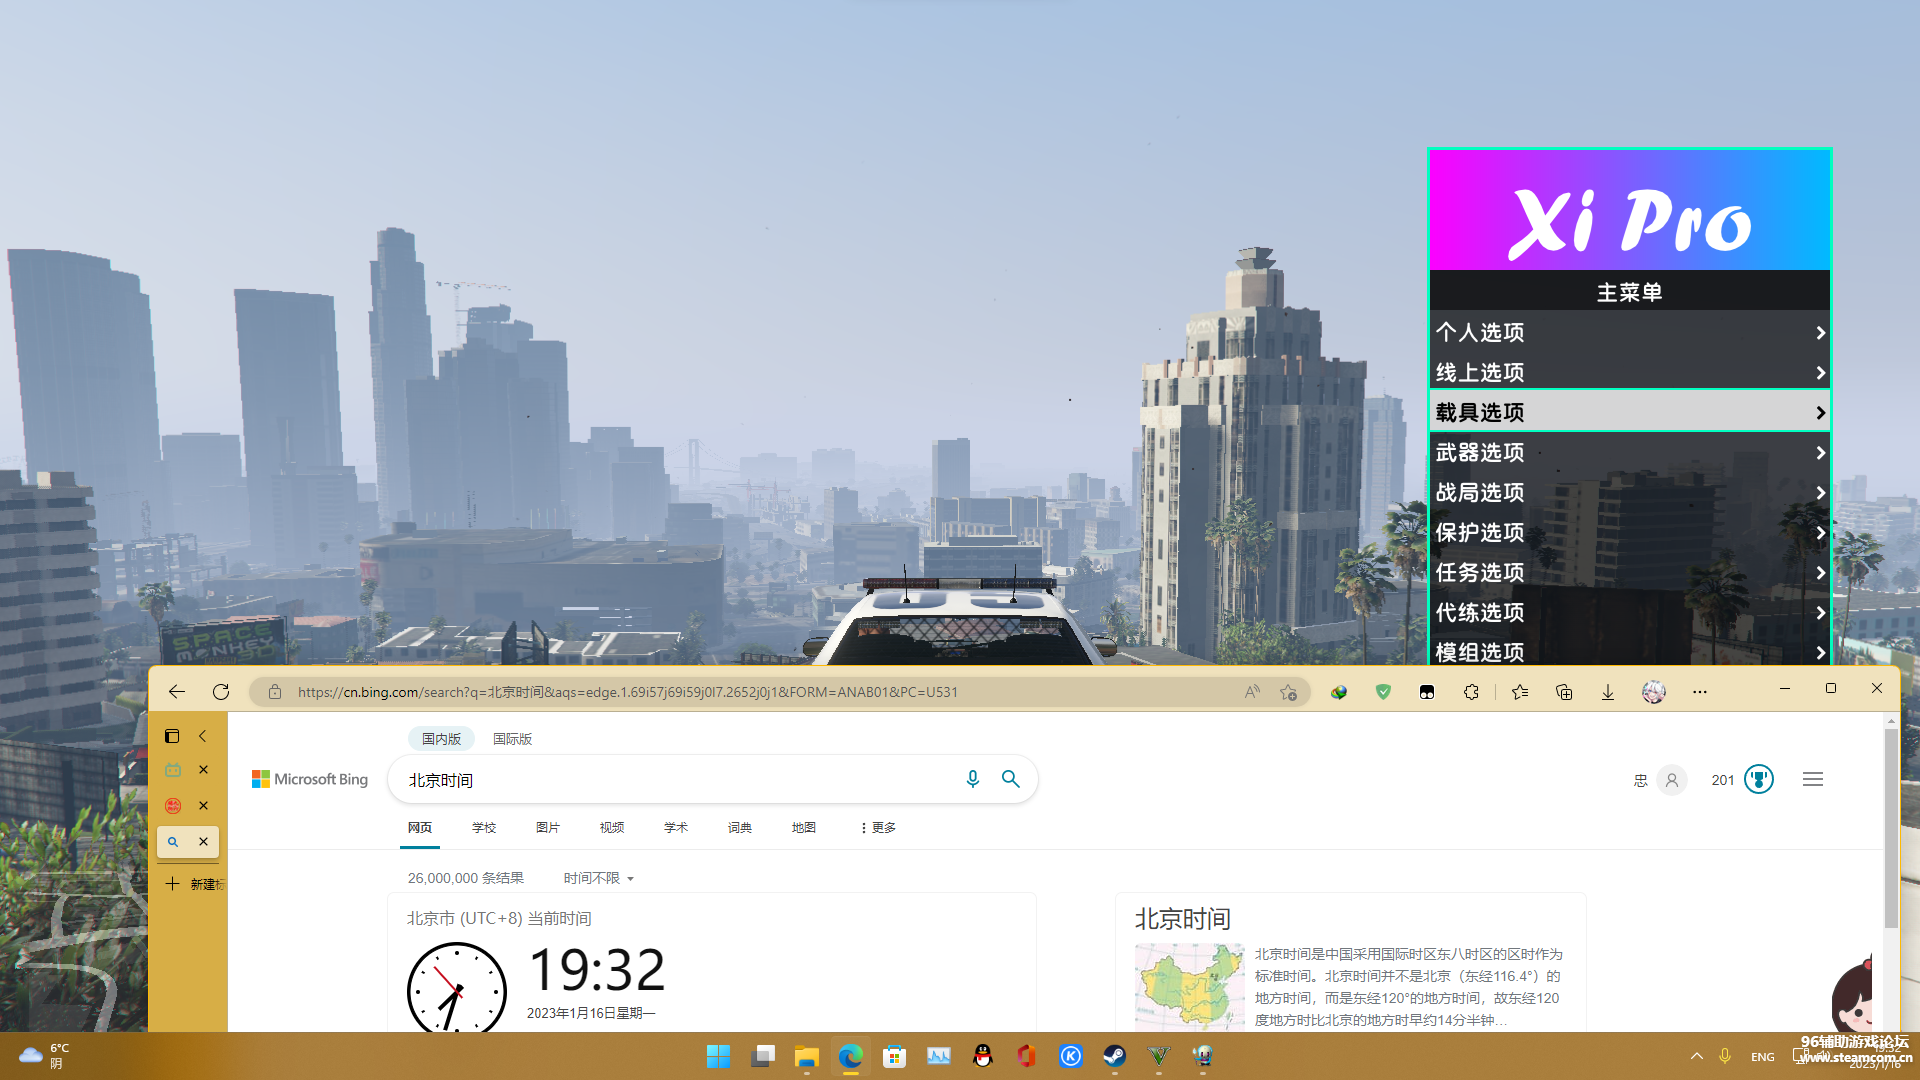Image resolution: width=1920 pixels, height=1080 pixels.
Task: Click the magnifier icon in Bing search box
Action: tap(1010, 779)
